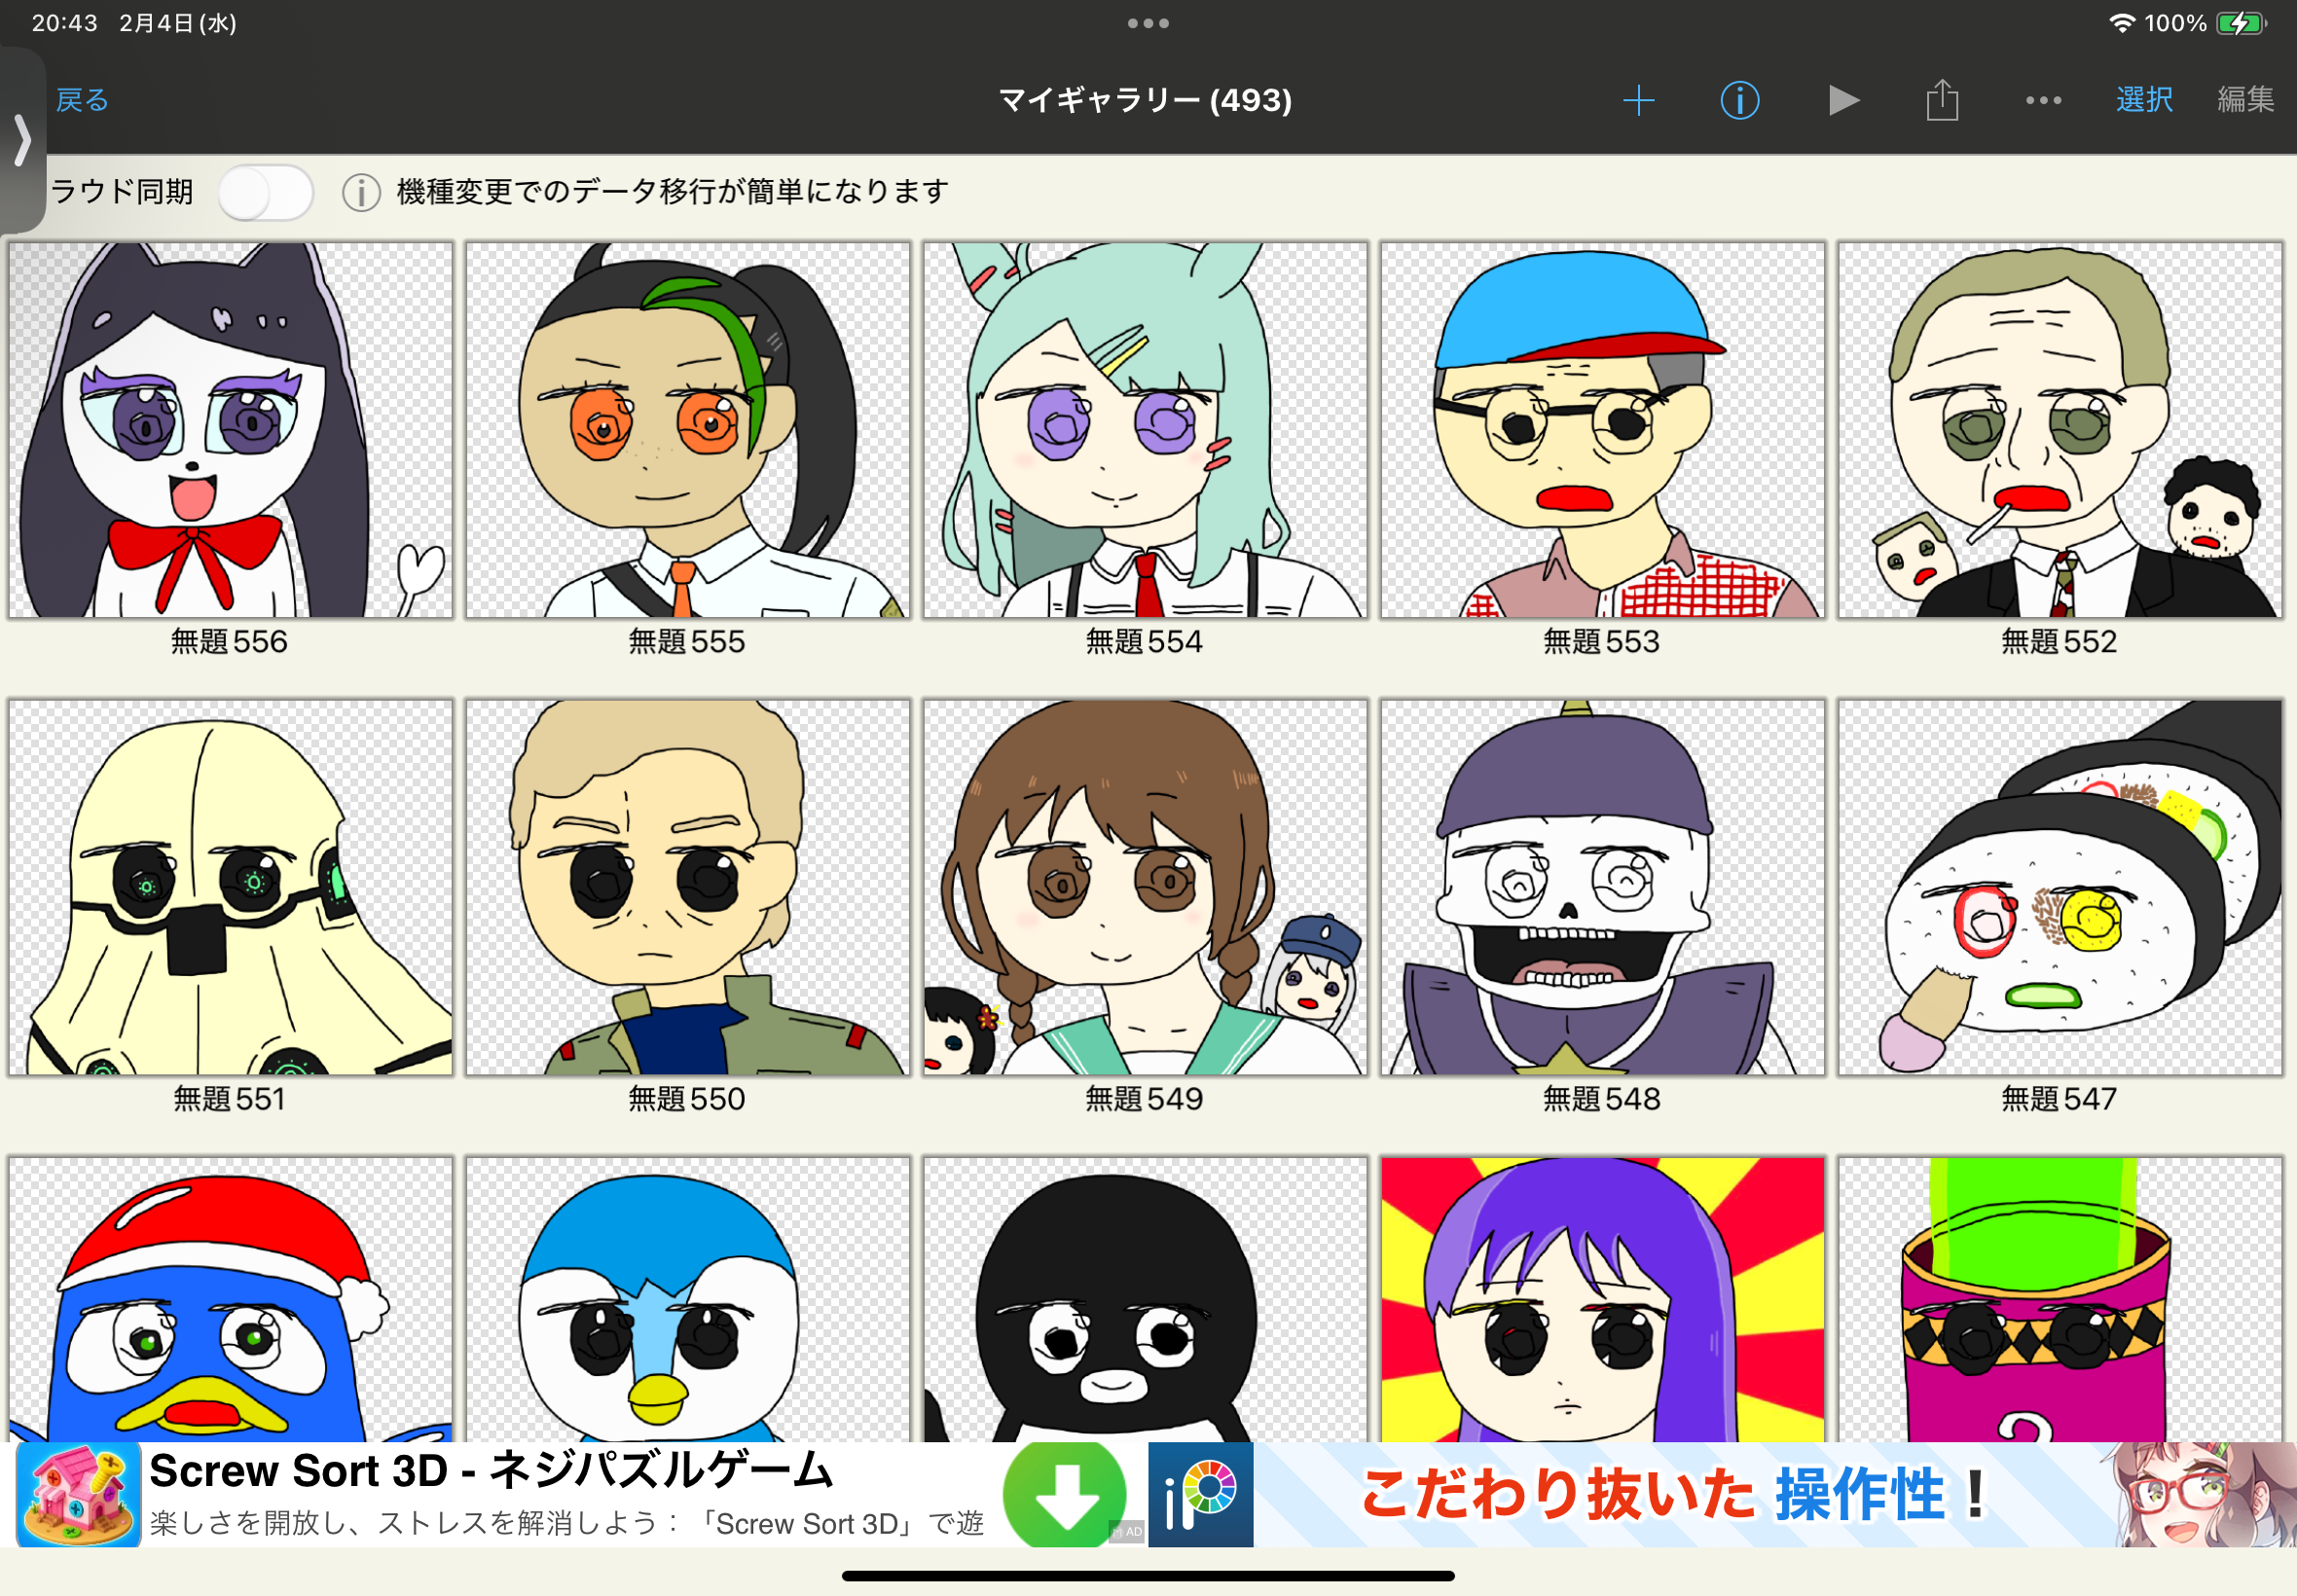
Task: Tap the green download arrow in ad
Action: pos(1064,1494)
